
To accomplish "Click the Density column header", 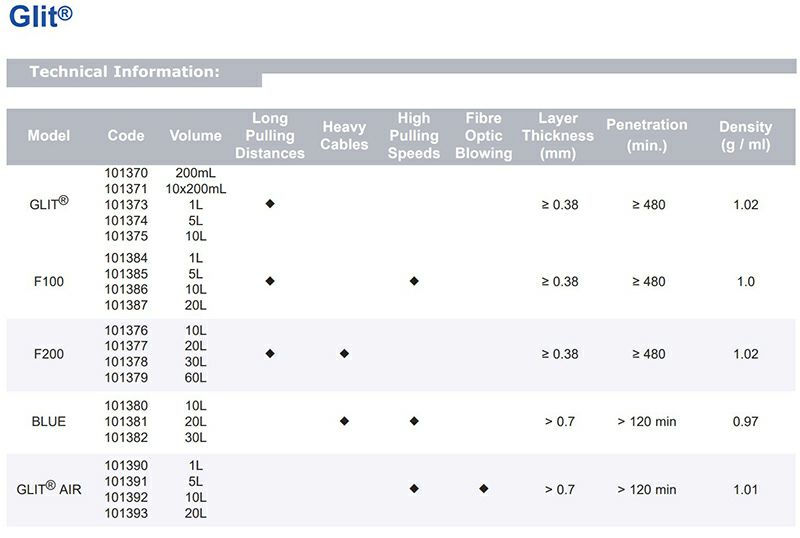I will tap(745, 136).
